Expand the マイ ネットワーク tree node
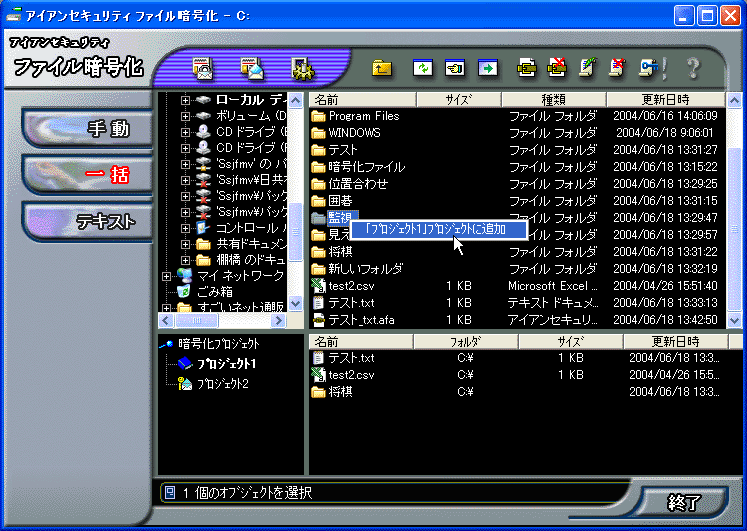The width and height of the screenshot is (747, 531). pyautogui.click(x=167, y=275)
